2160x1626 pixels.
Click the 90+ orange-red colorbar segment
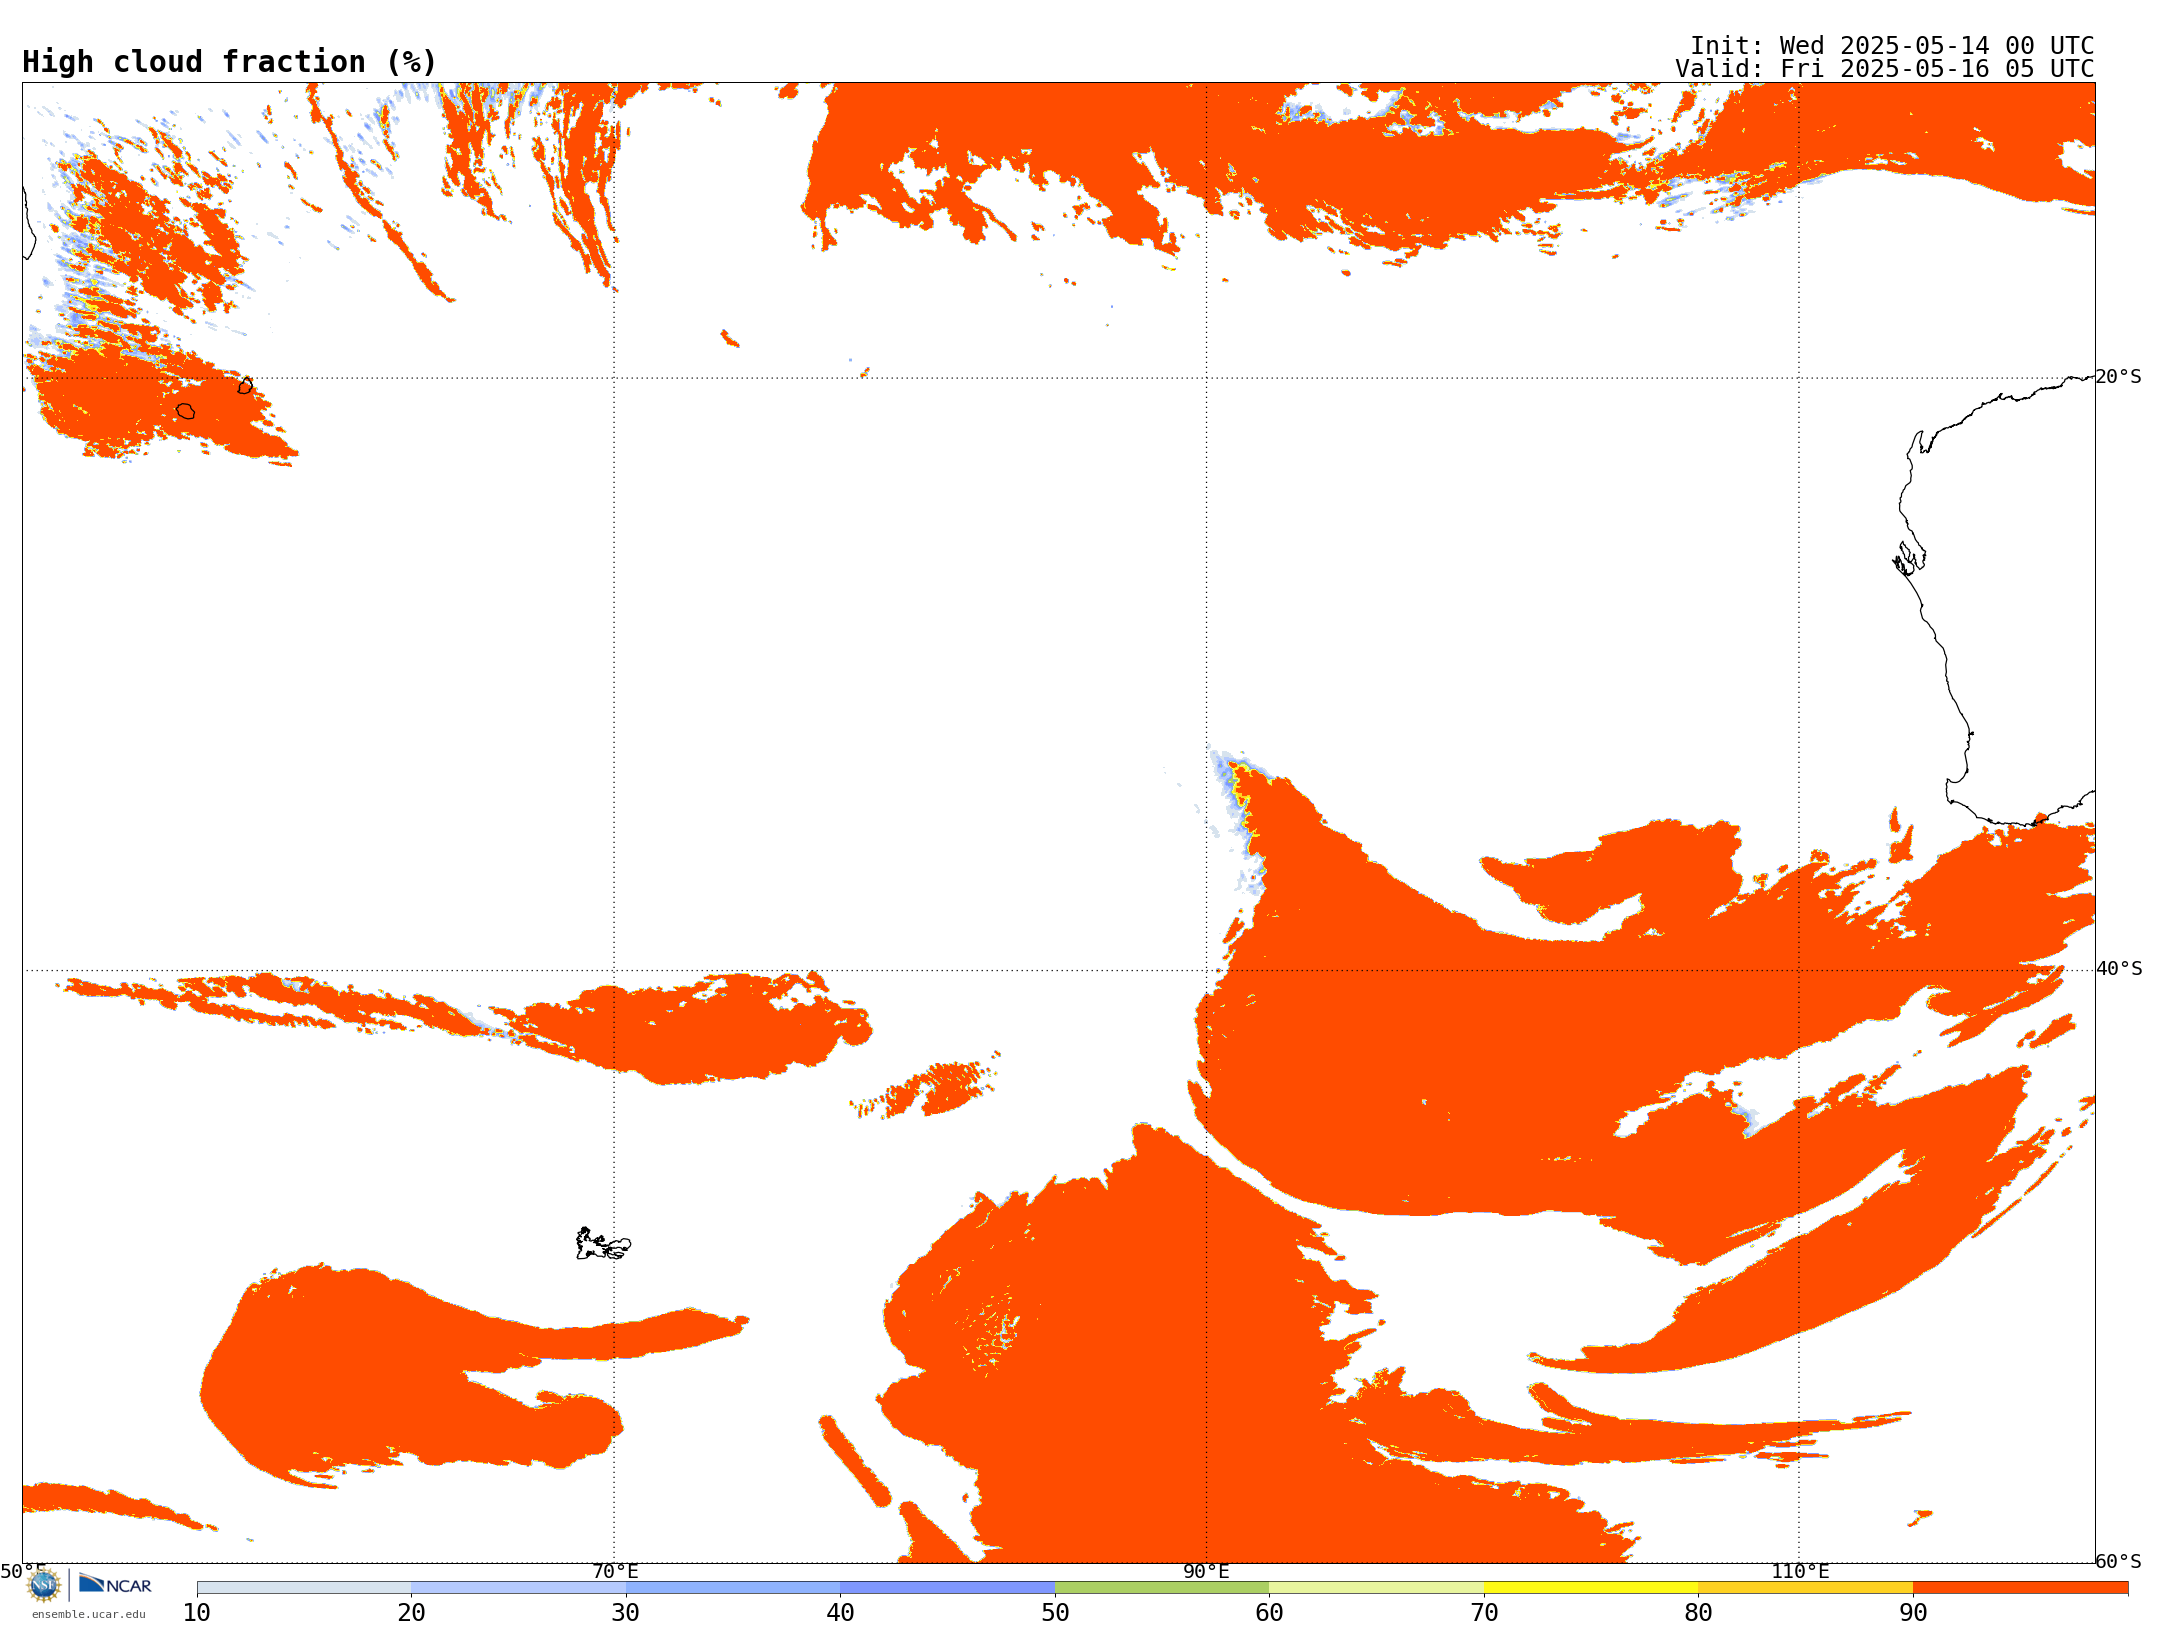(x=2020, y=1588)
